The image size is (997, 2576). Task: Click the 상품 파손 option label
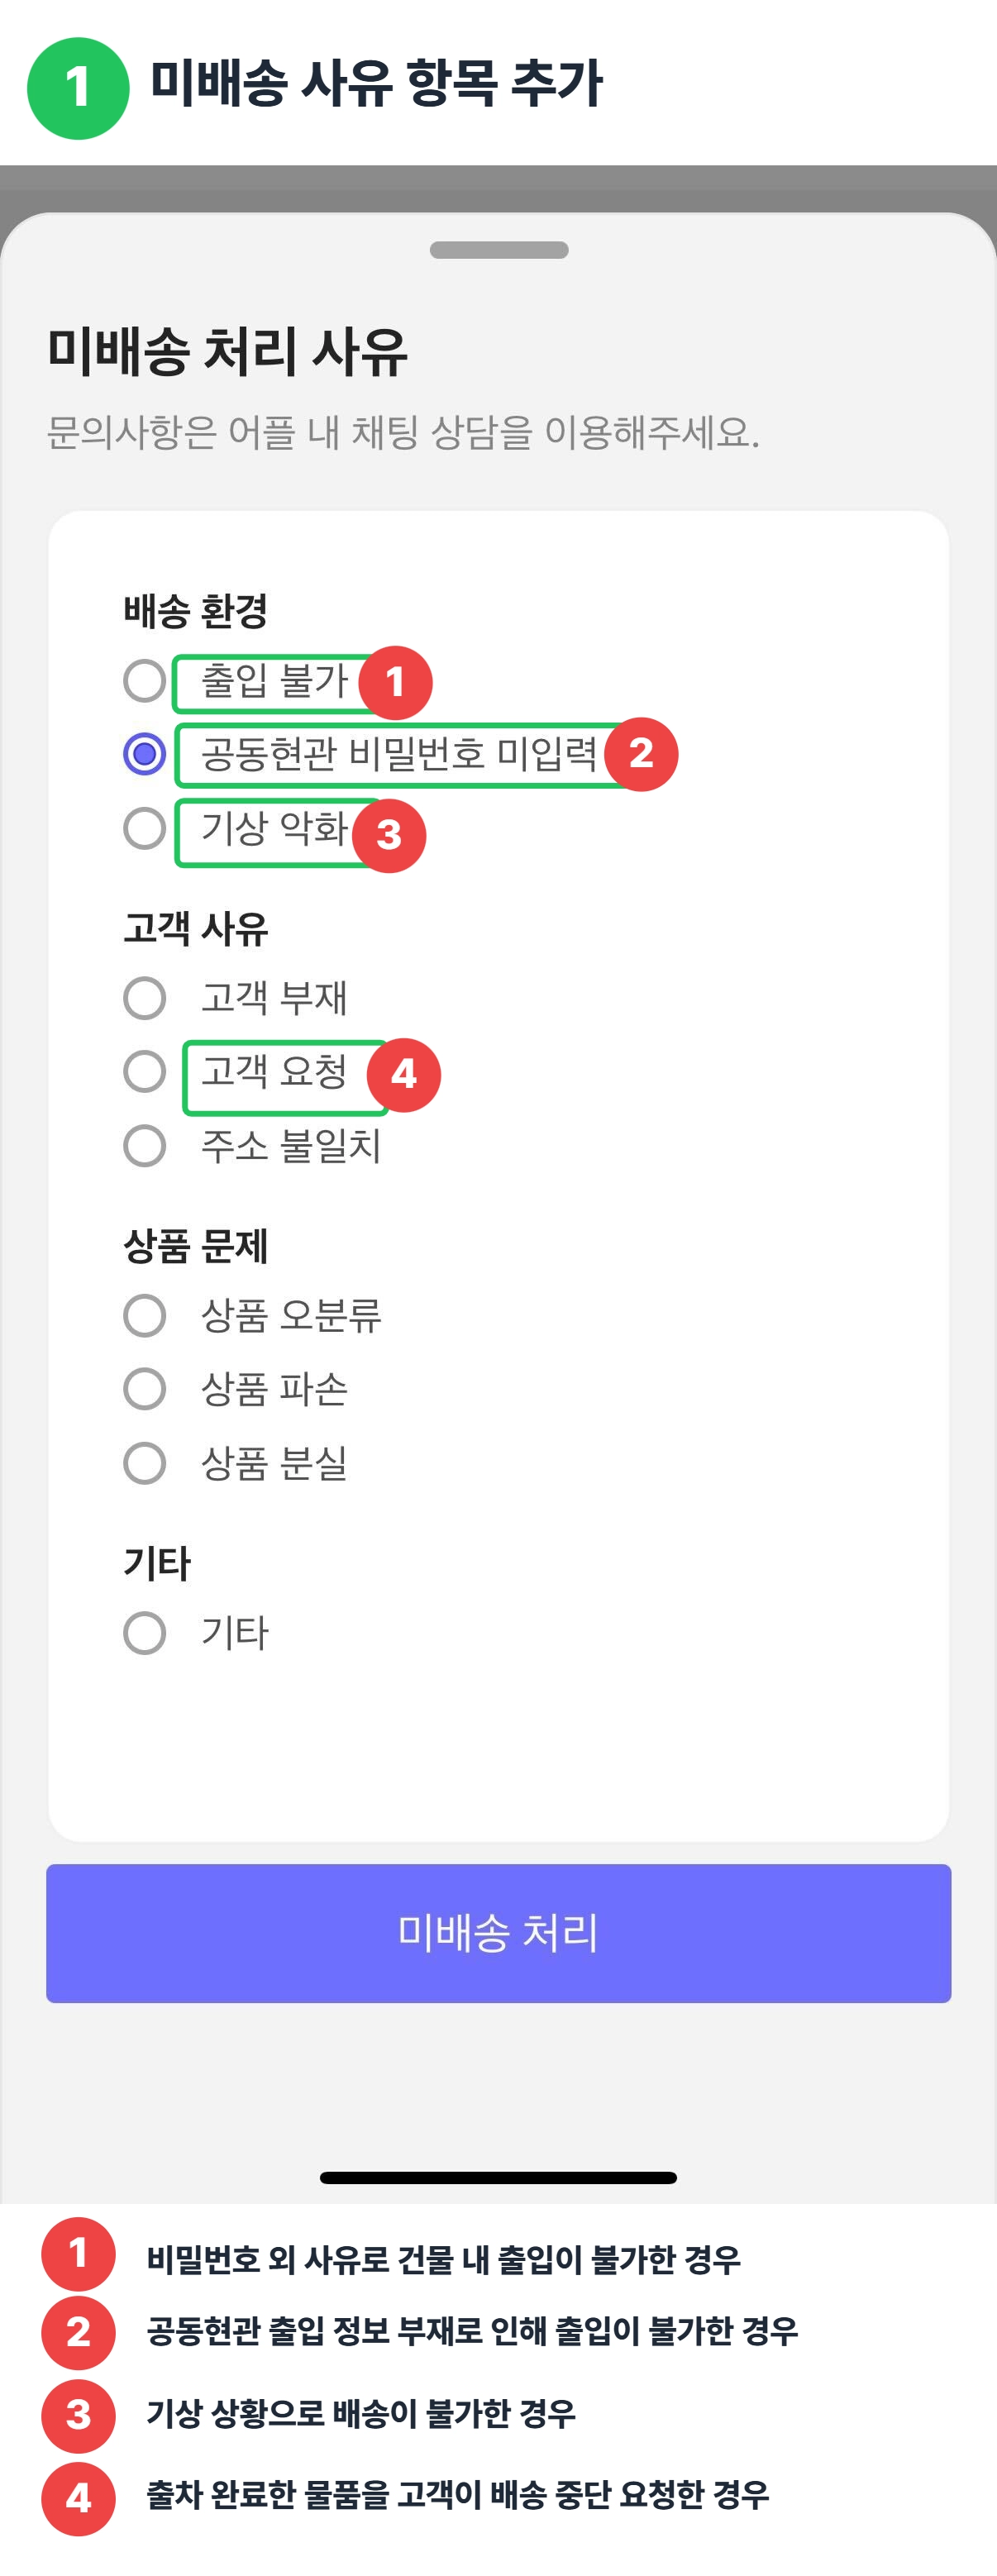click(x=274, y=1389)
